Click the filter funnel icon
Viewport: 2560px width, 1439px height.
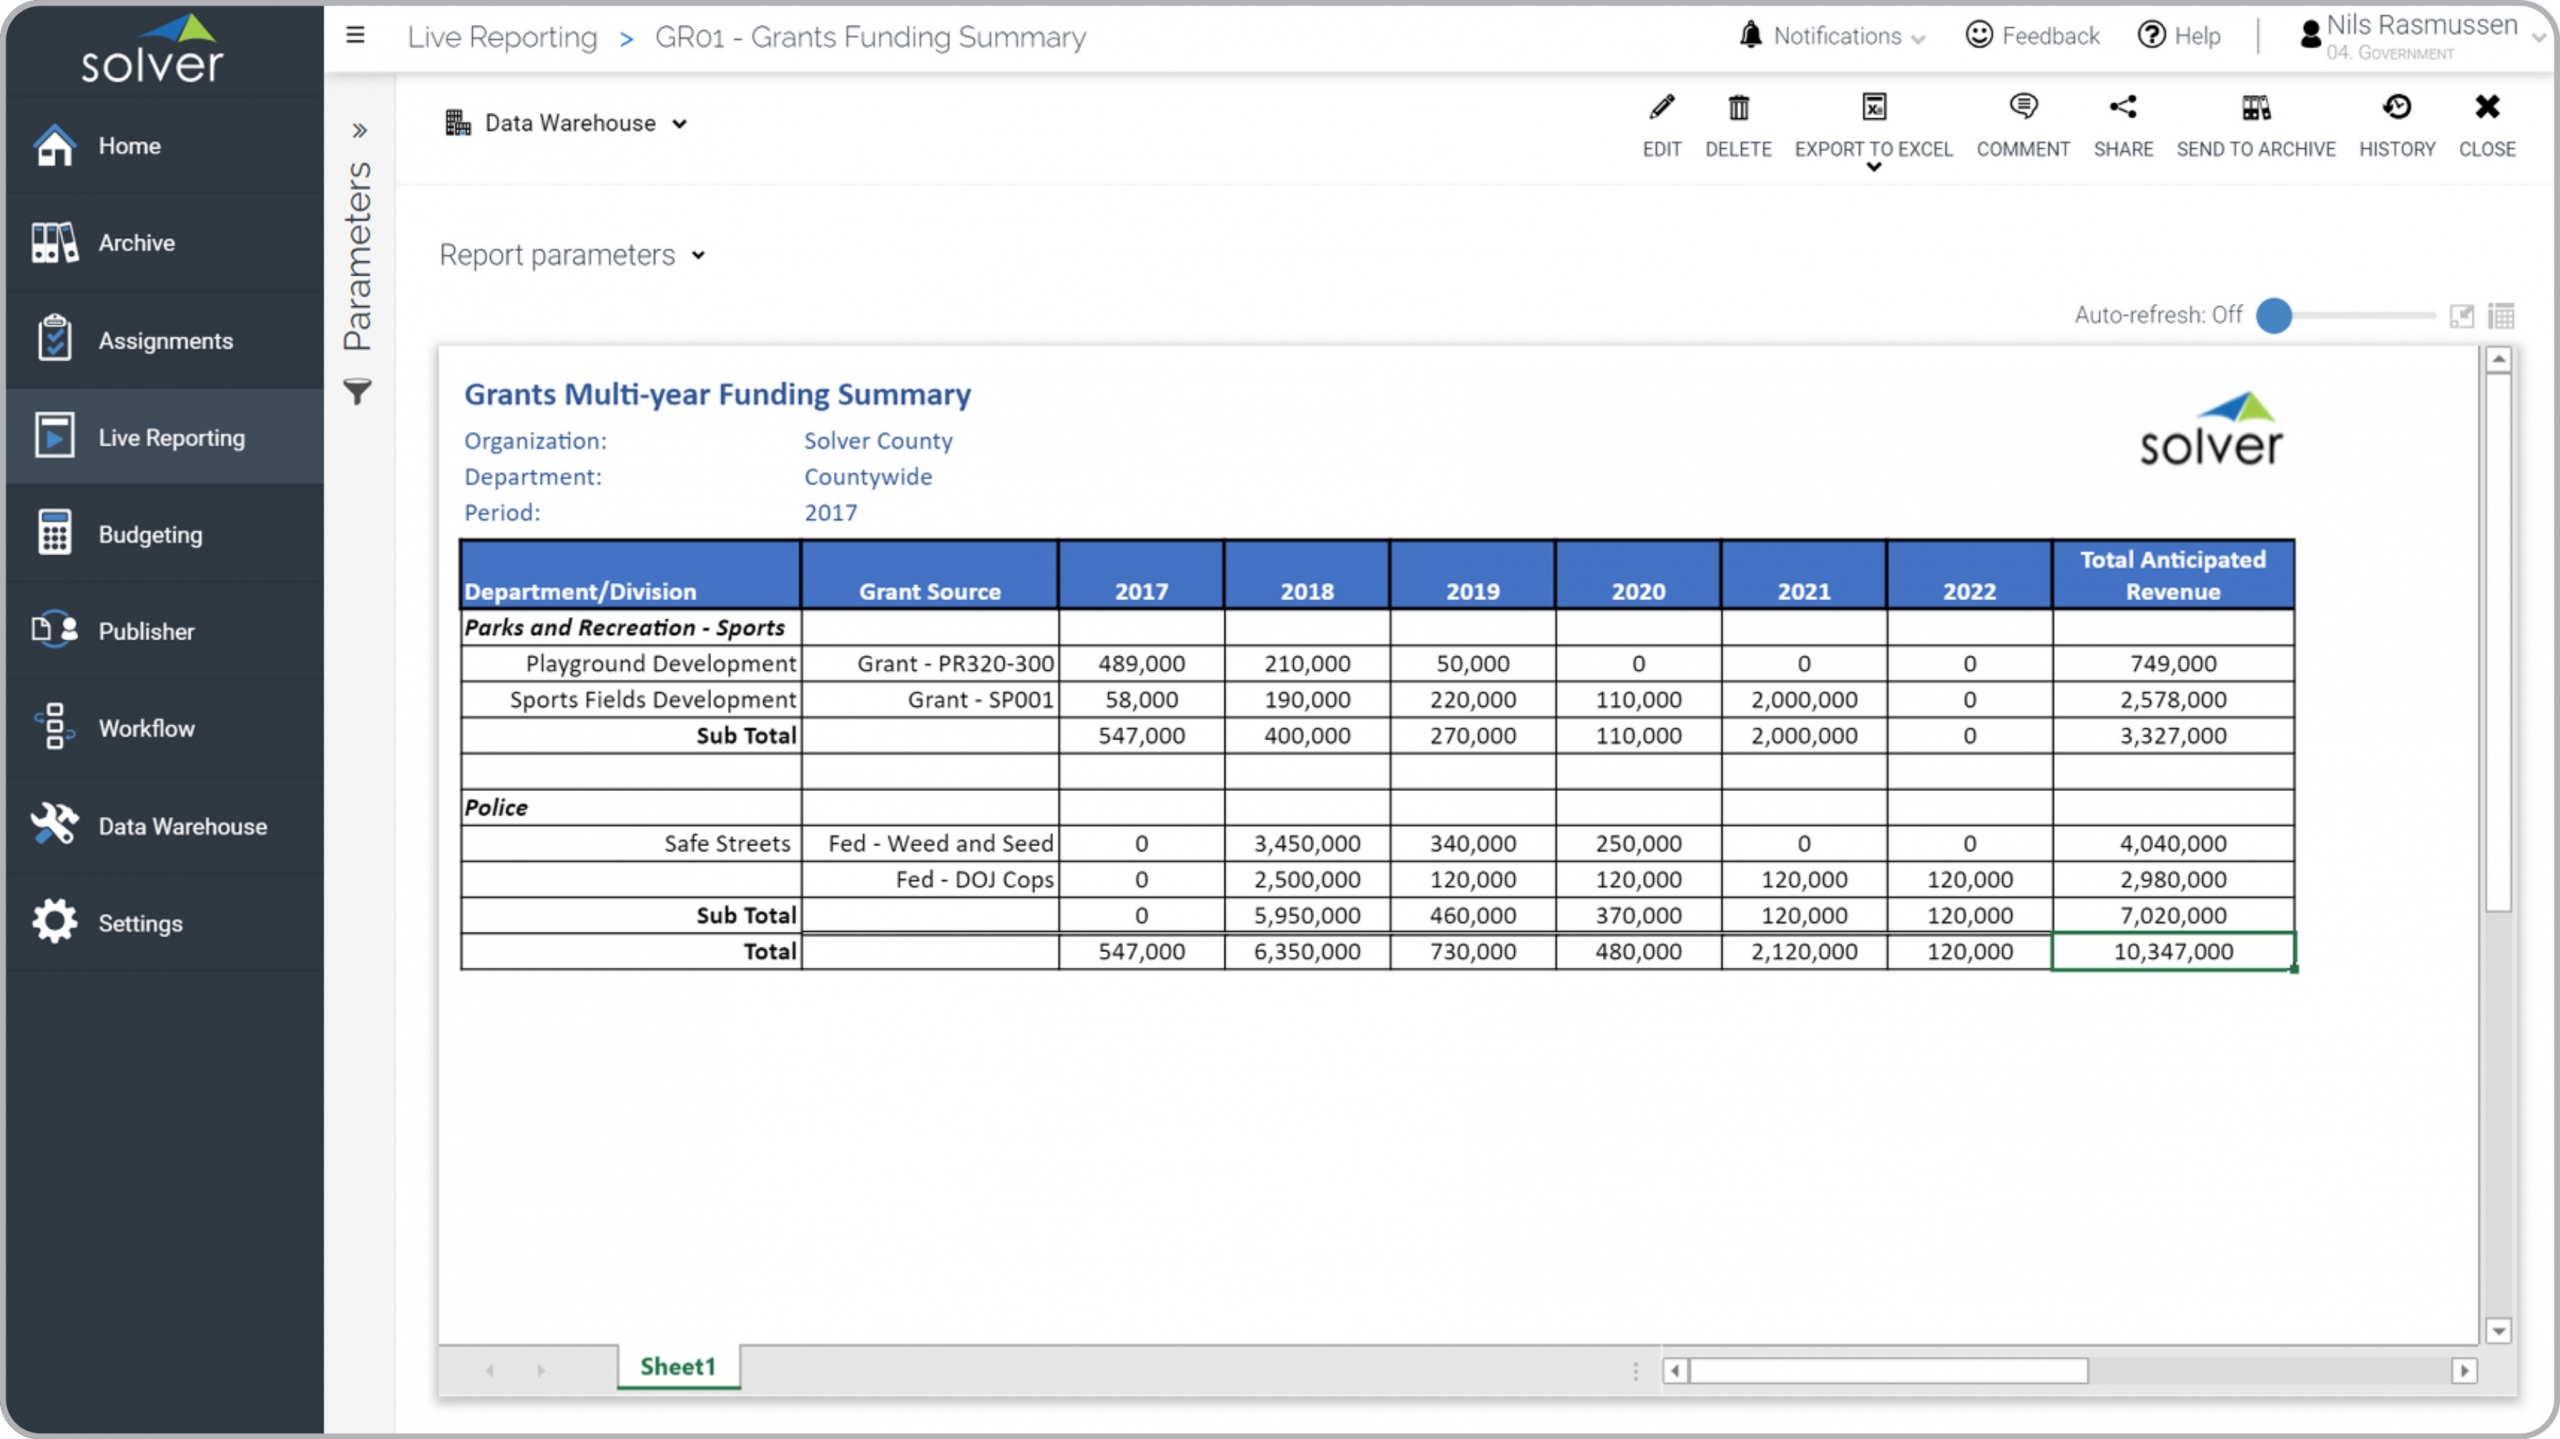[x=357, y=391]
